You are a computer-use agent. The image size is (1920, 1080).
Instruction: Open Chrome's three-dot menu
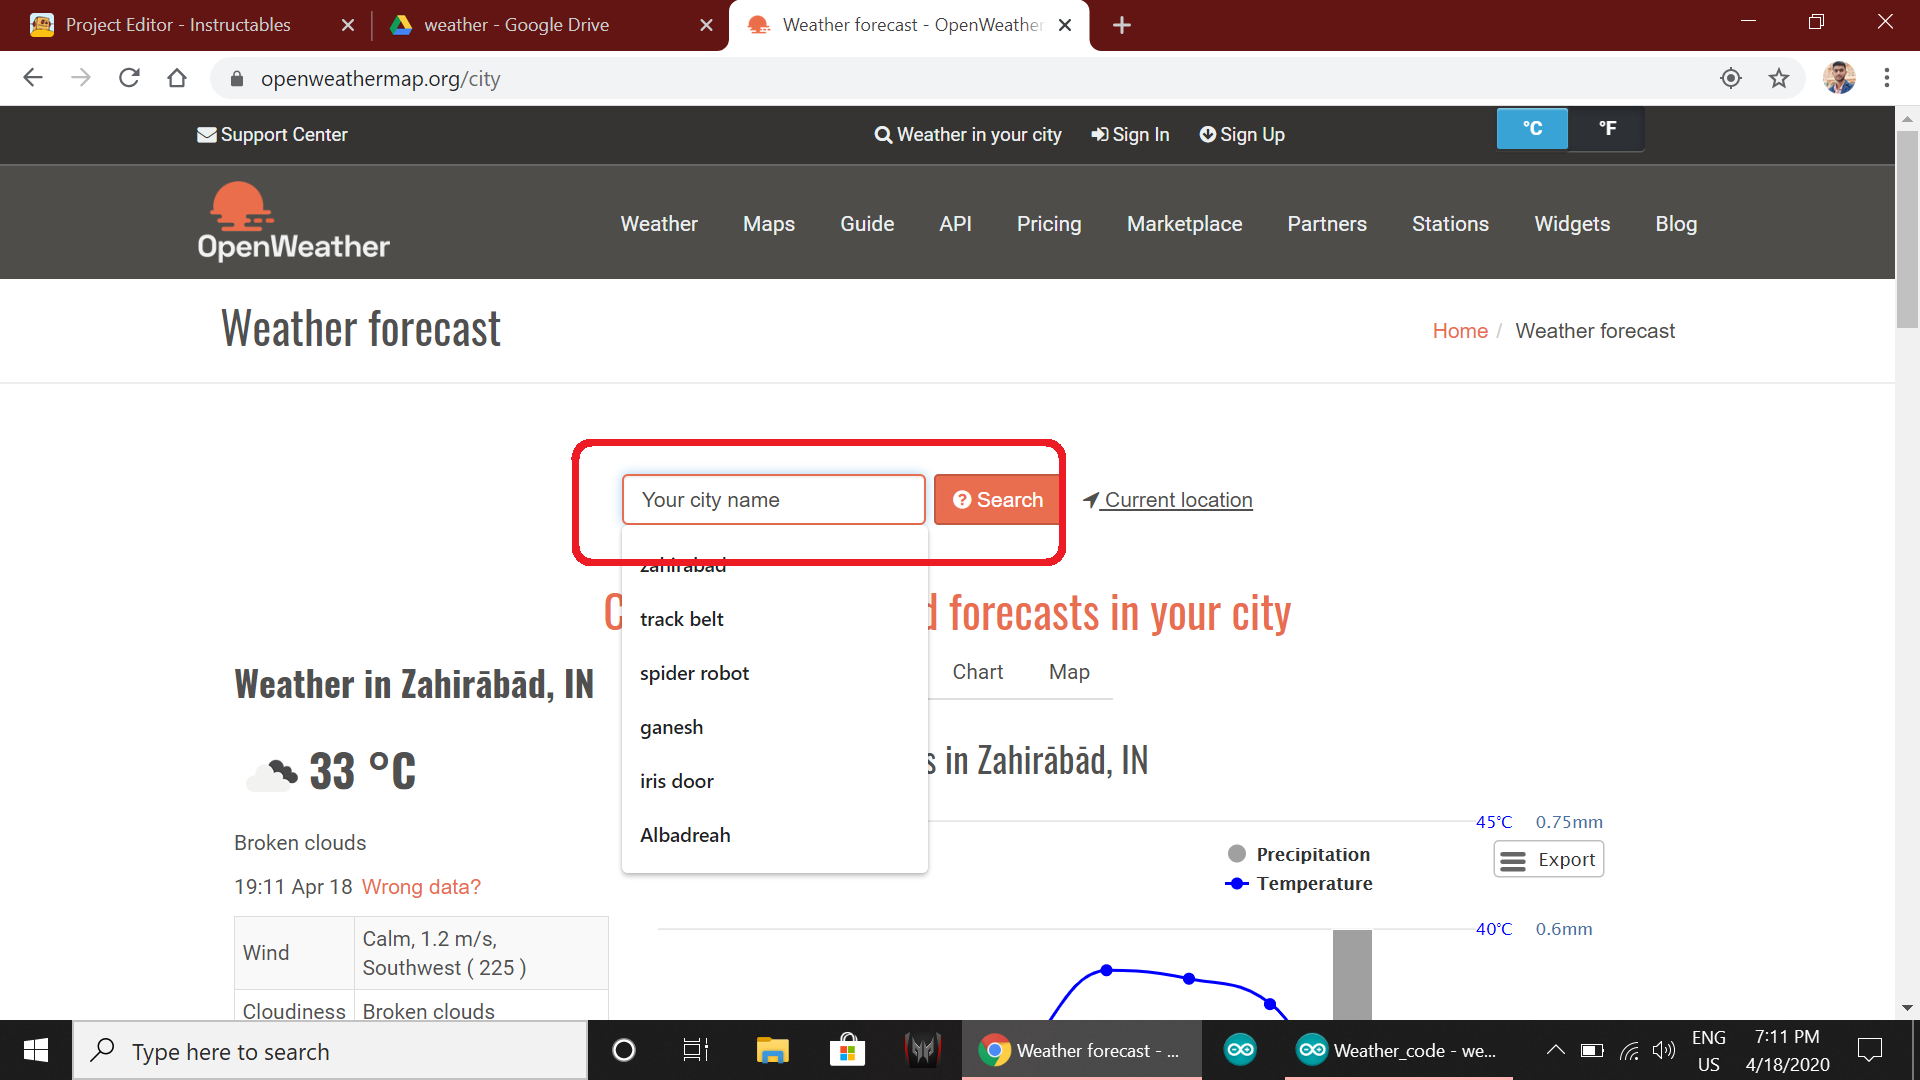(x=1887, y=78)
